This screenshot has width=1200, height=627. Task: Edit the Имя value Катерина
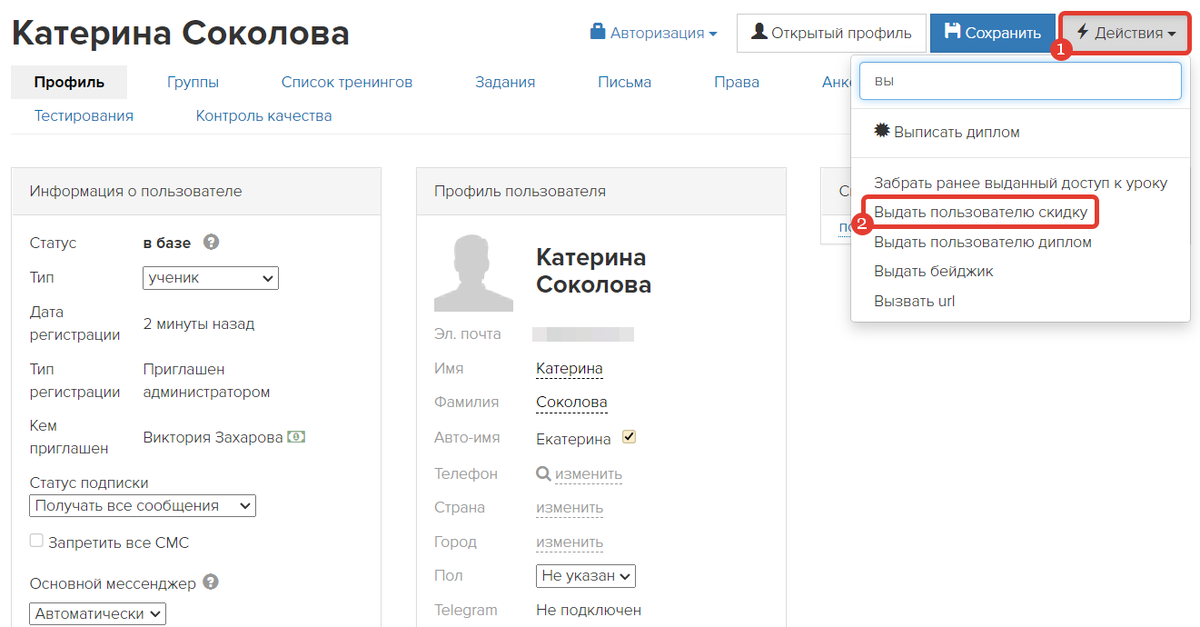click(569, 368)
